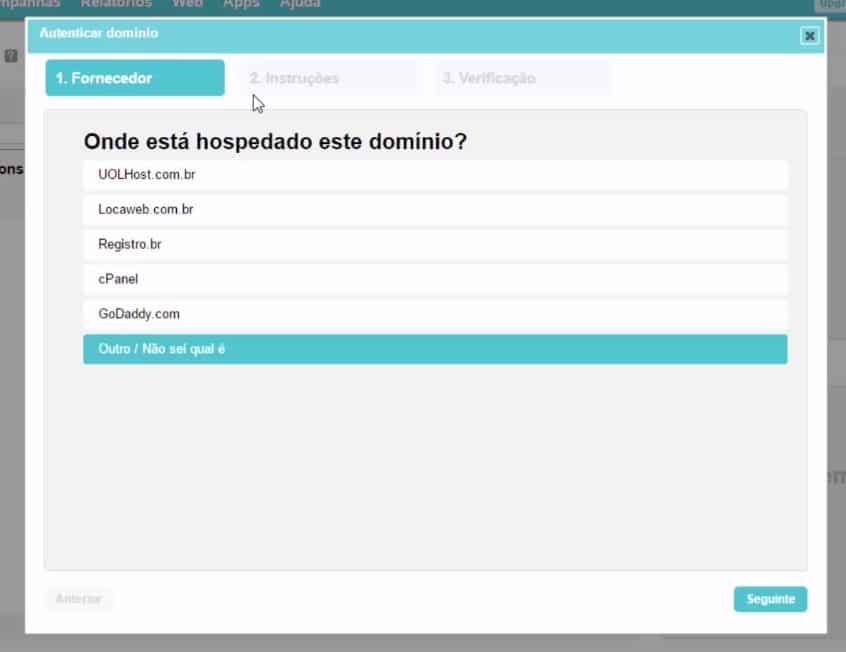This screenshot has height=652, width=846.
Task: Open the Relatórios menu in the top bar
Action: coord(116,4)
